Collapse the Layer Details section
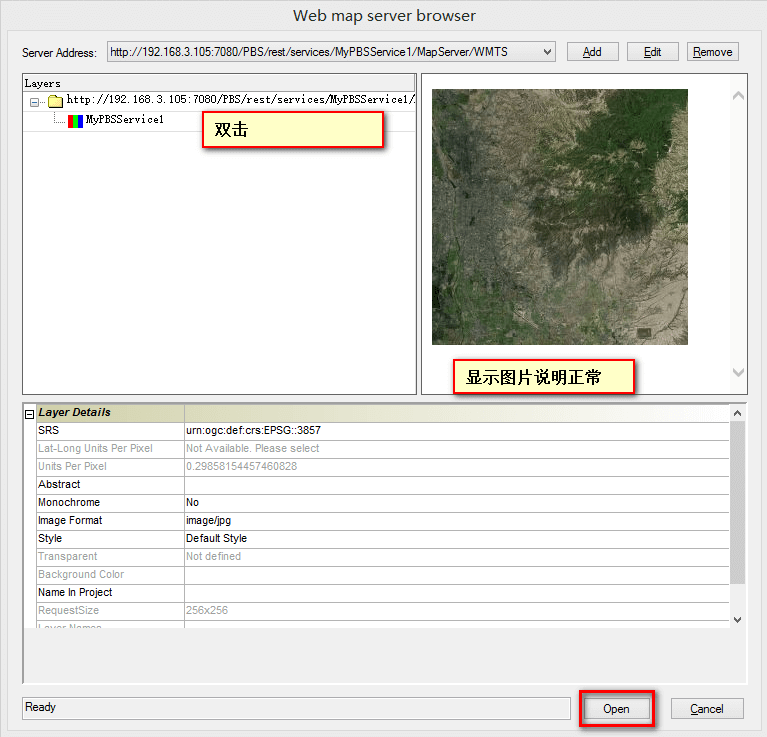The width and height of the screenshot is (767, 737). 29,414
